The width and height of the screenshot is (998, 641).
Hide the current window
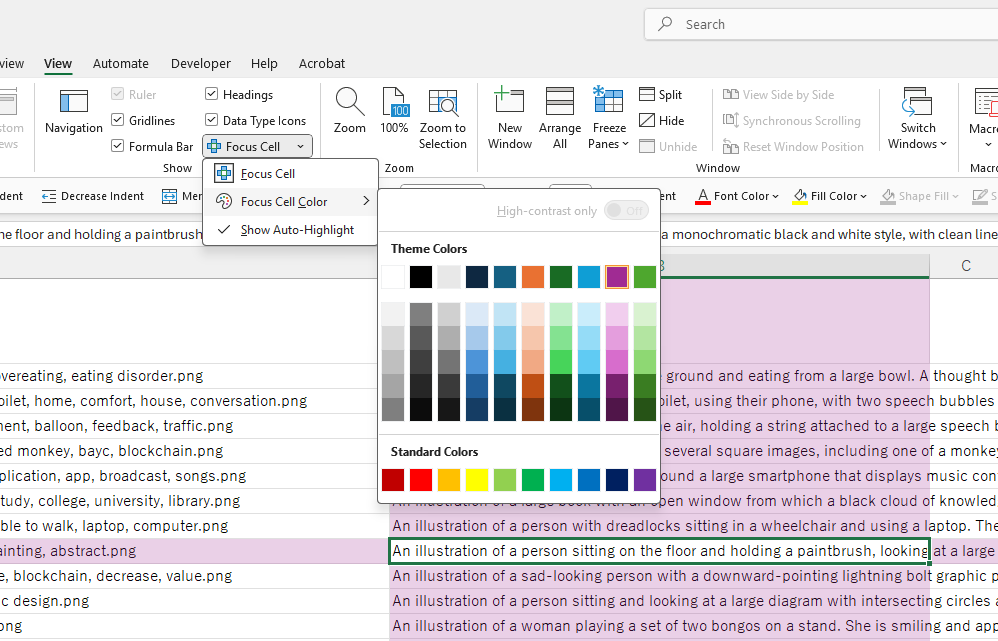tap(660, 121)
